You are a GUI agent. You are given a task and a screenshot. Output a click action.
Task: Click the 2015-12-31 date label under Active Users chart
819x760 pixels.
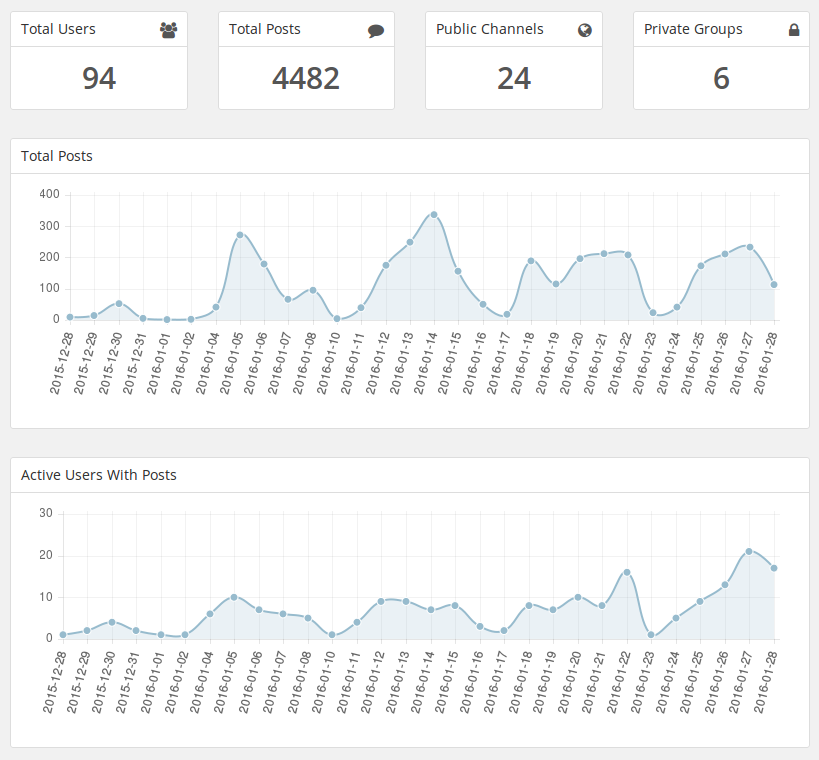(127, 682)
